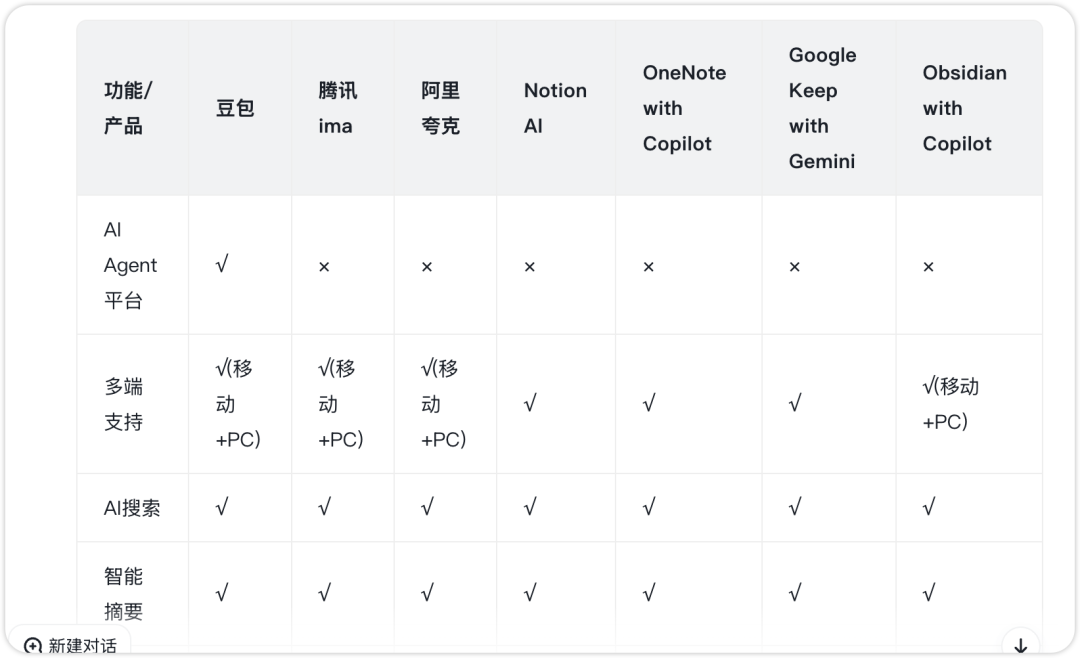Image resolution: width=1080 pixels, height=658 pixels.
Task: Select the 腾讯 ima column header
Action: coord(337,108)
